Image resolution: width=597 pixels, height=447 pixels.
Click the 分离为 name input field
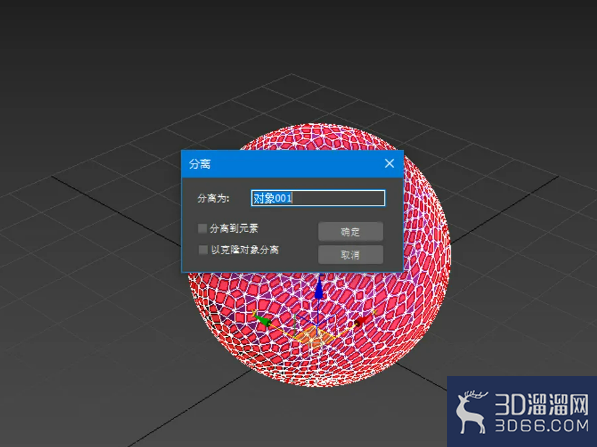pos(318,198)
